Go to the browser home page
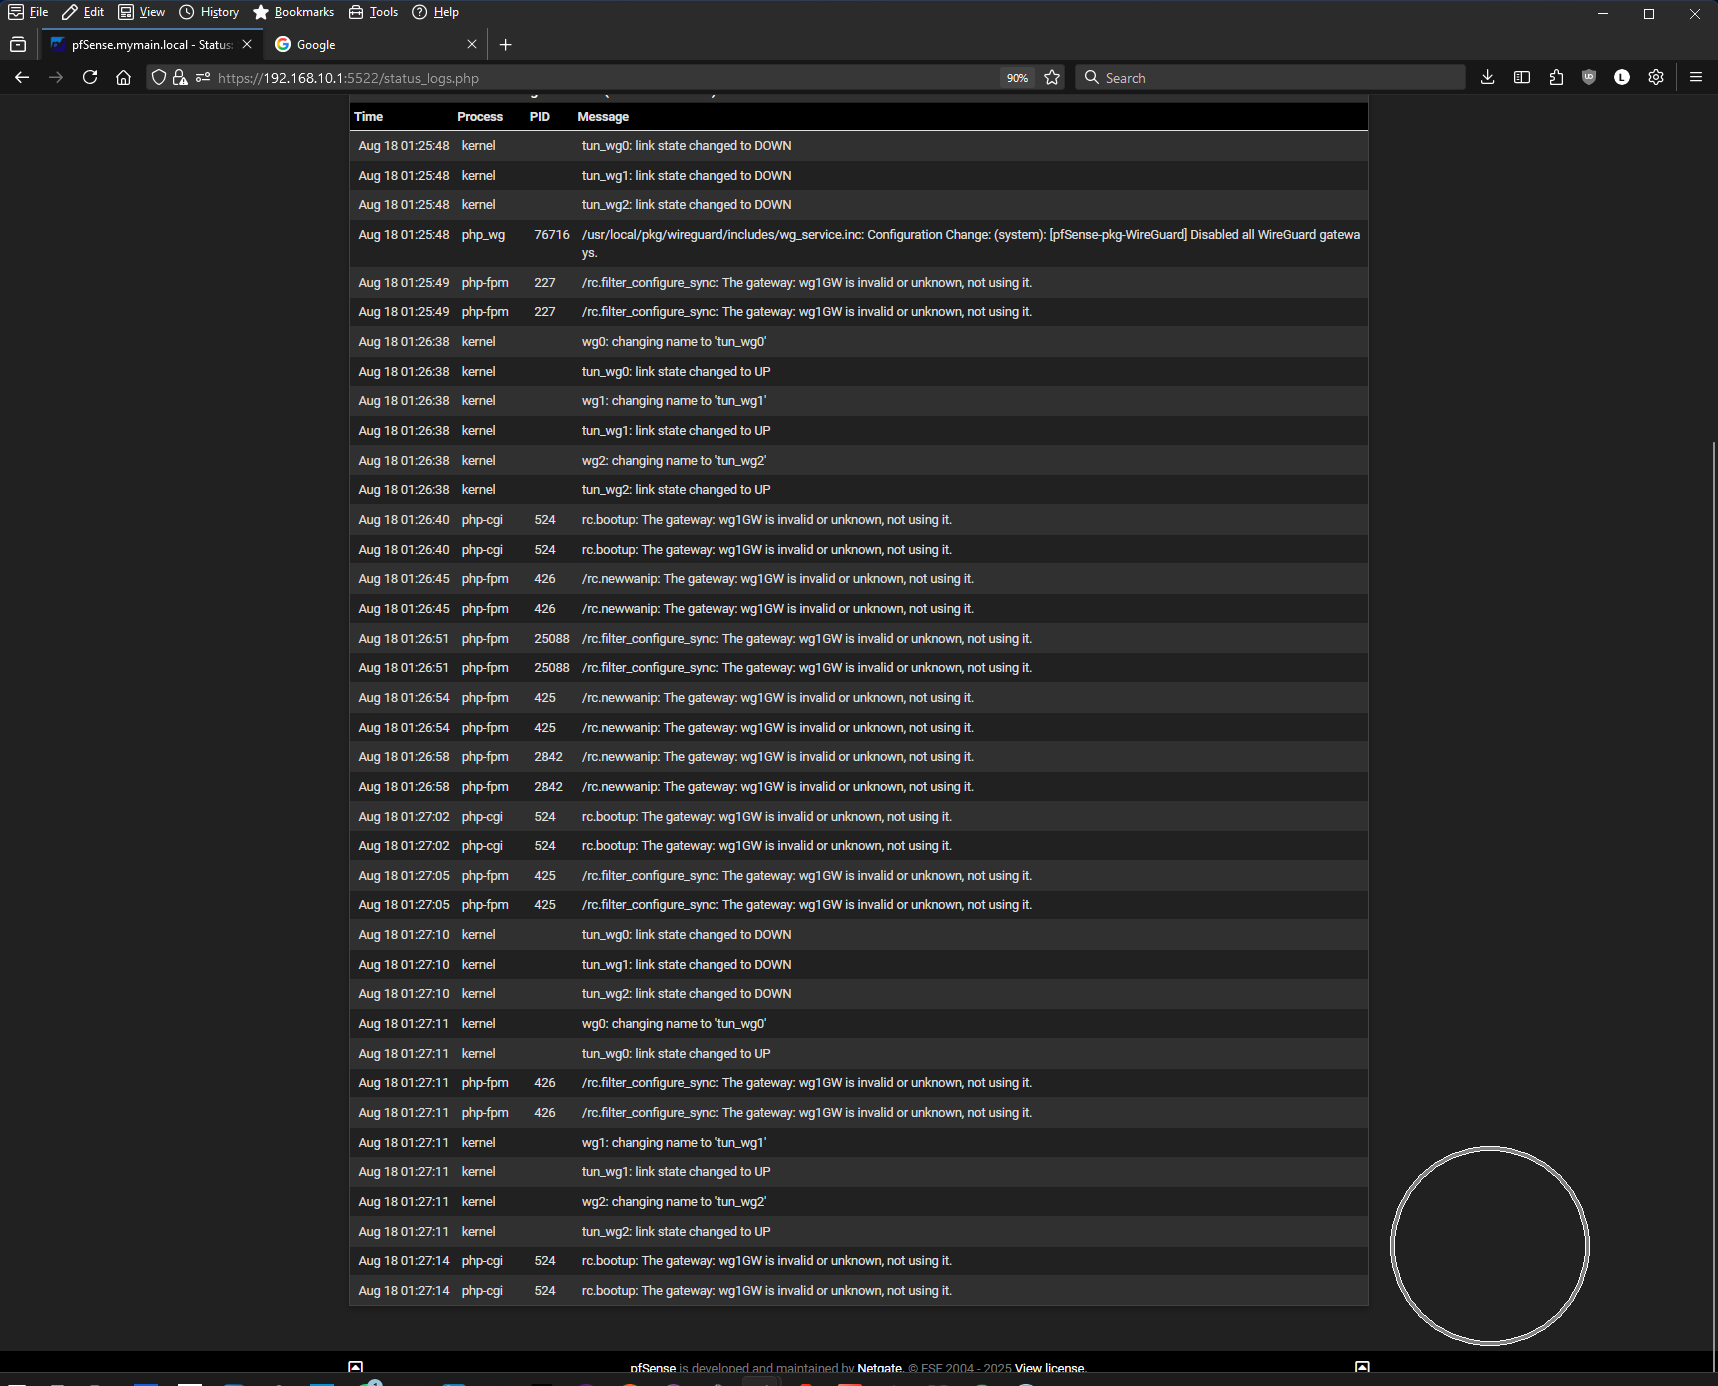1718x1386 pixels. [123, 78]
